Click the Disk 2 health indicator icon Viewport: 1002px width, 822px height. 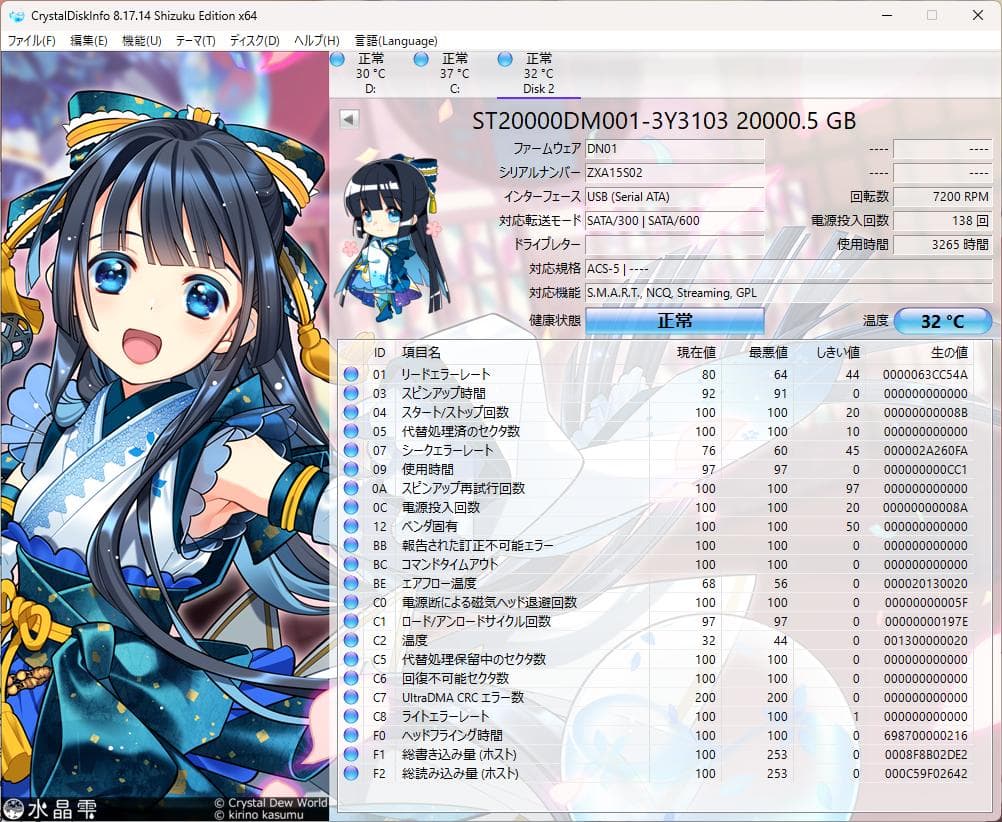[x=505, y=60]
